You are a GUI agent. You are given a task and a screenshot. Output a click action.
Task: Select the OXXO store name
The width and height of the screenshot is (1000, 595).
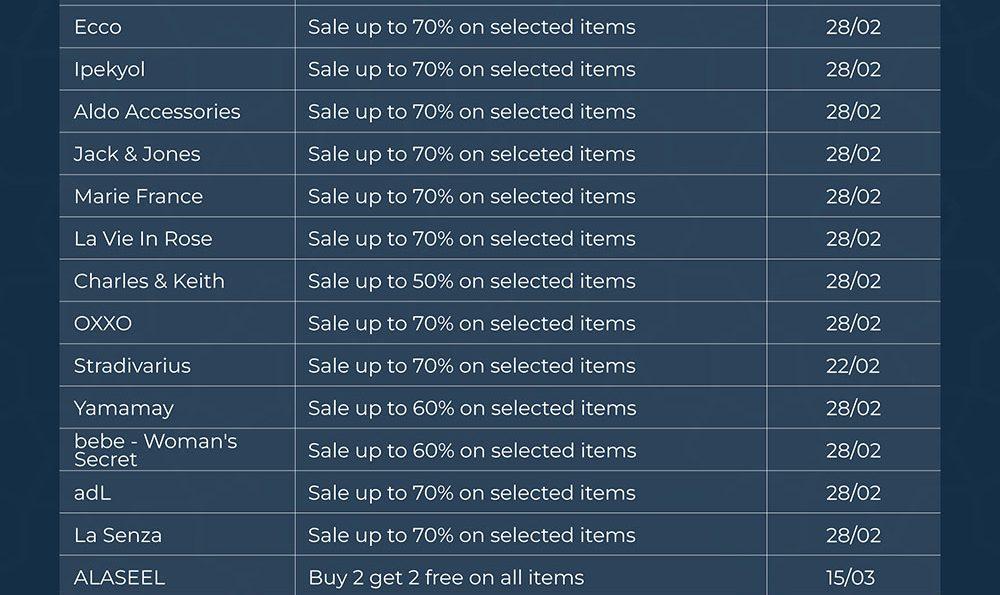tap(103, 324)
